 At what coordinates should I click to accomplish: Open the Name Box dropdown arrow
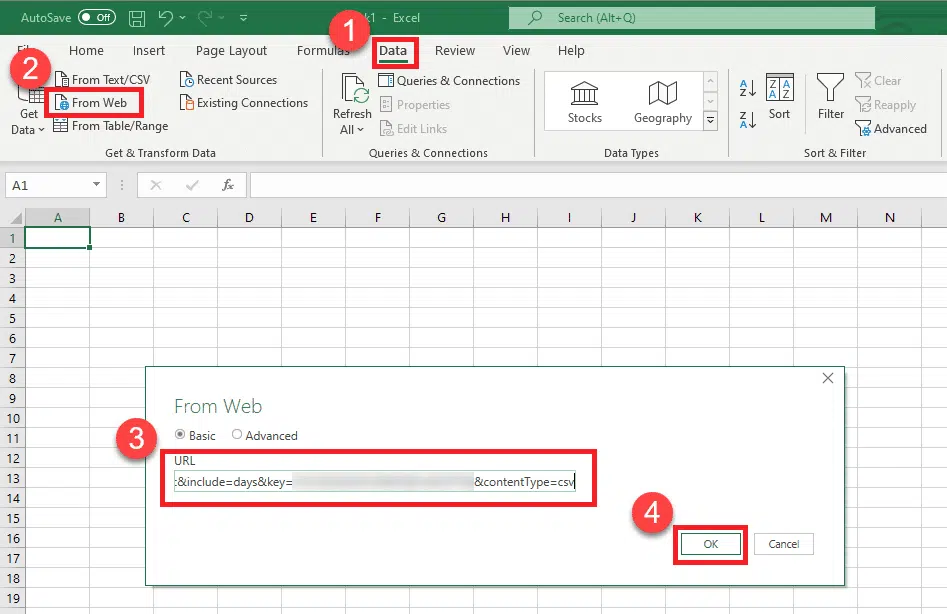(97, 185)
